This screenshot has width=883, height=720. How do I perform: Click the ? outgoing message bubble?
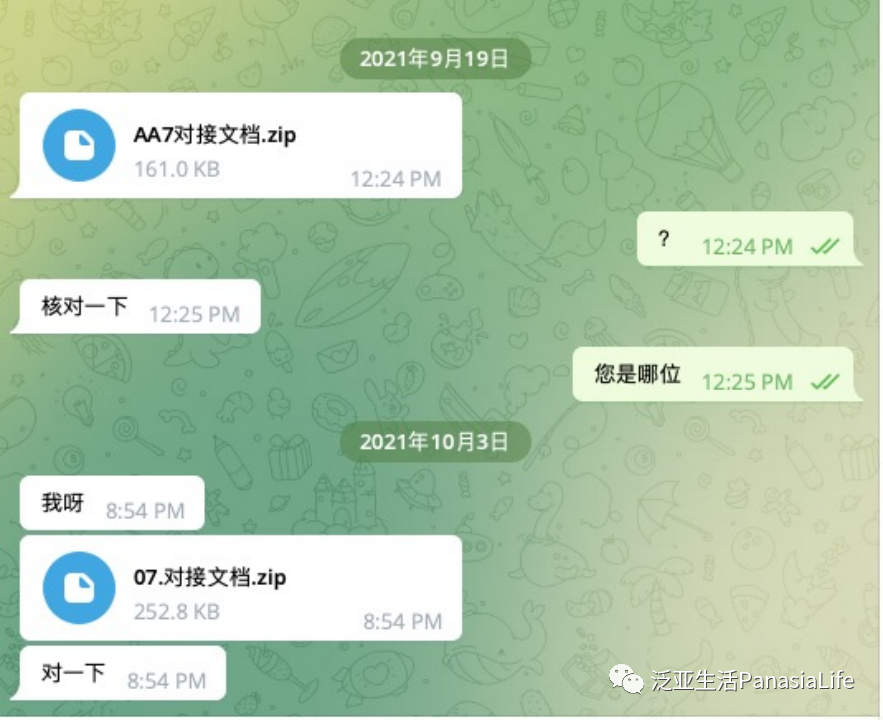click(x=749, y=239)
